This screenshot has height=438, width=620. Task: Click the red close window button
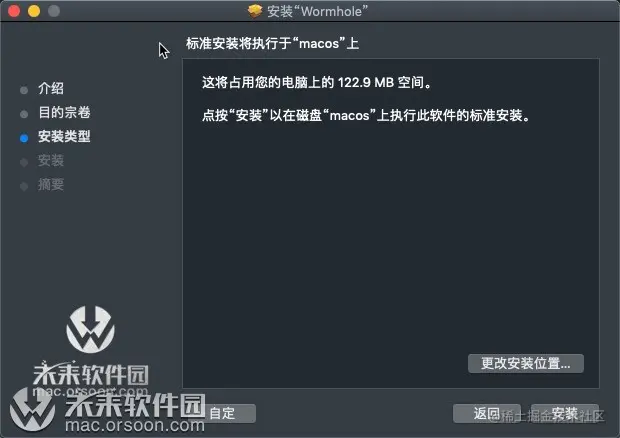tap(14, 11)
